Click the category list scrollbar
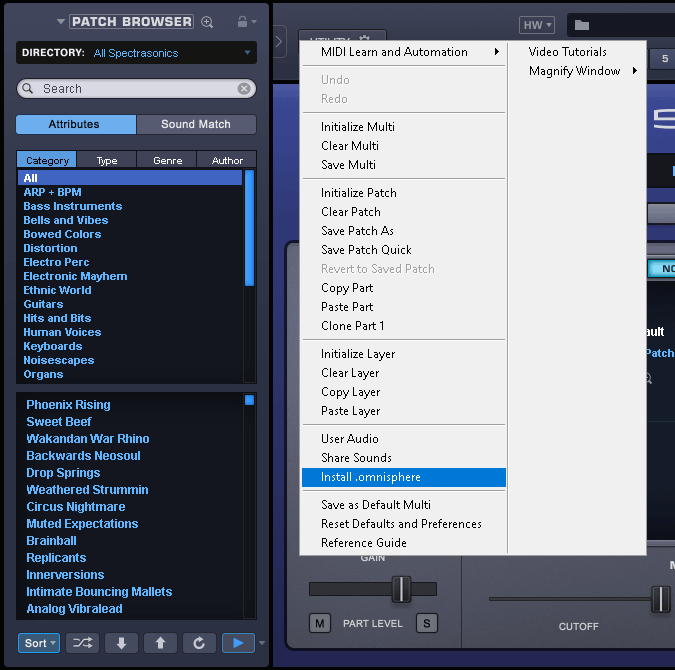The width and height of the screenshot is (675, 670). (x=249, y=228)
